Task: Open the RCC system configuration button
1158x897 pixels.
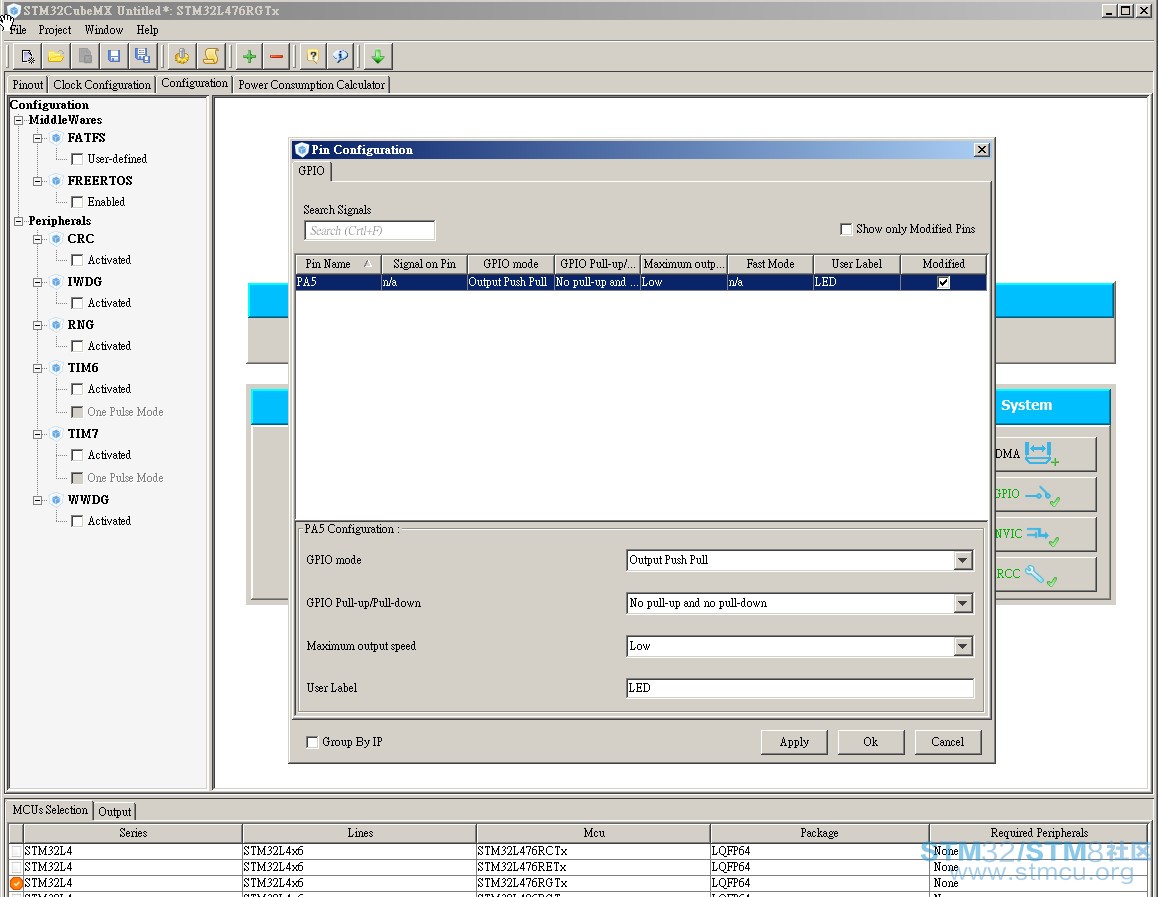Action: [x=1045, y=574]
